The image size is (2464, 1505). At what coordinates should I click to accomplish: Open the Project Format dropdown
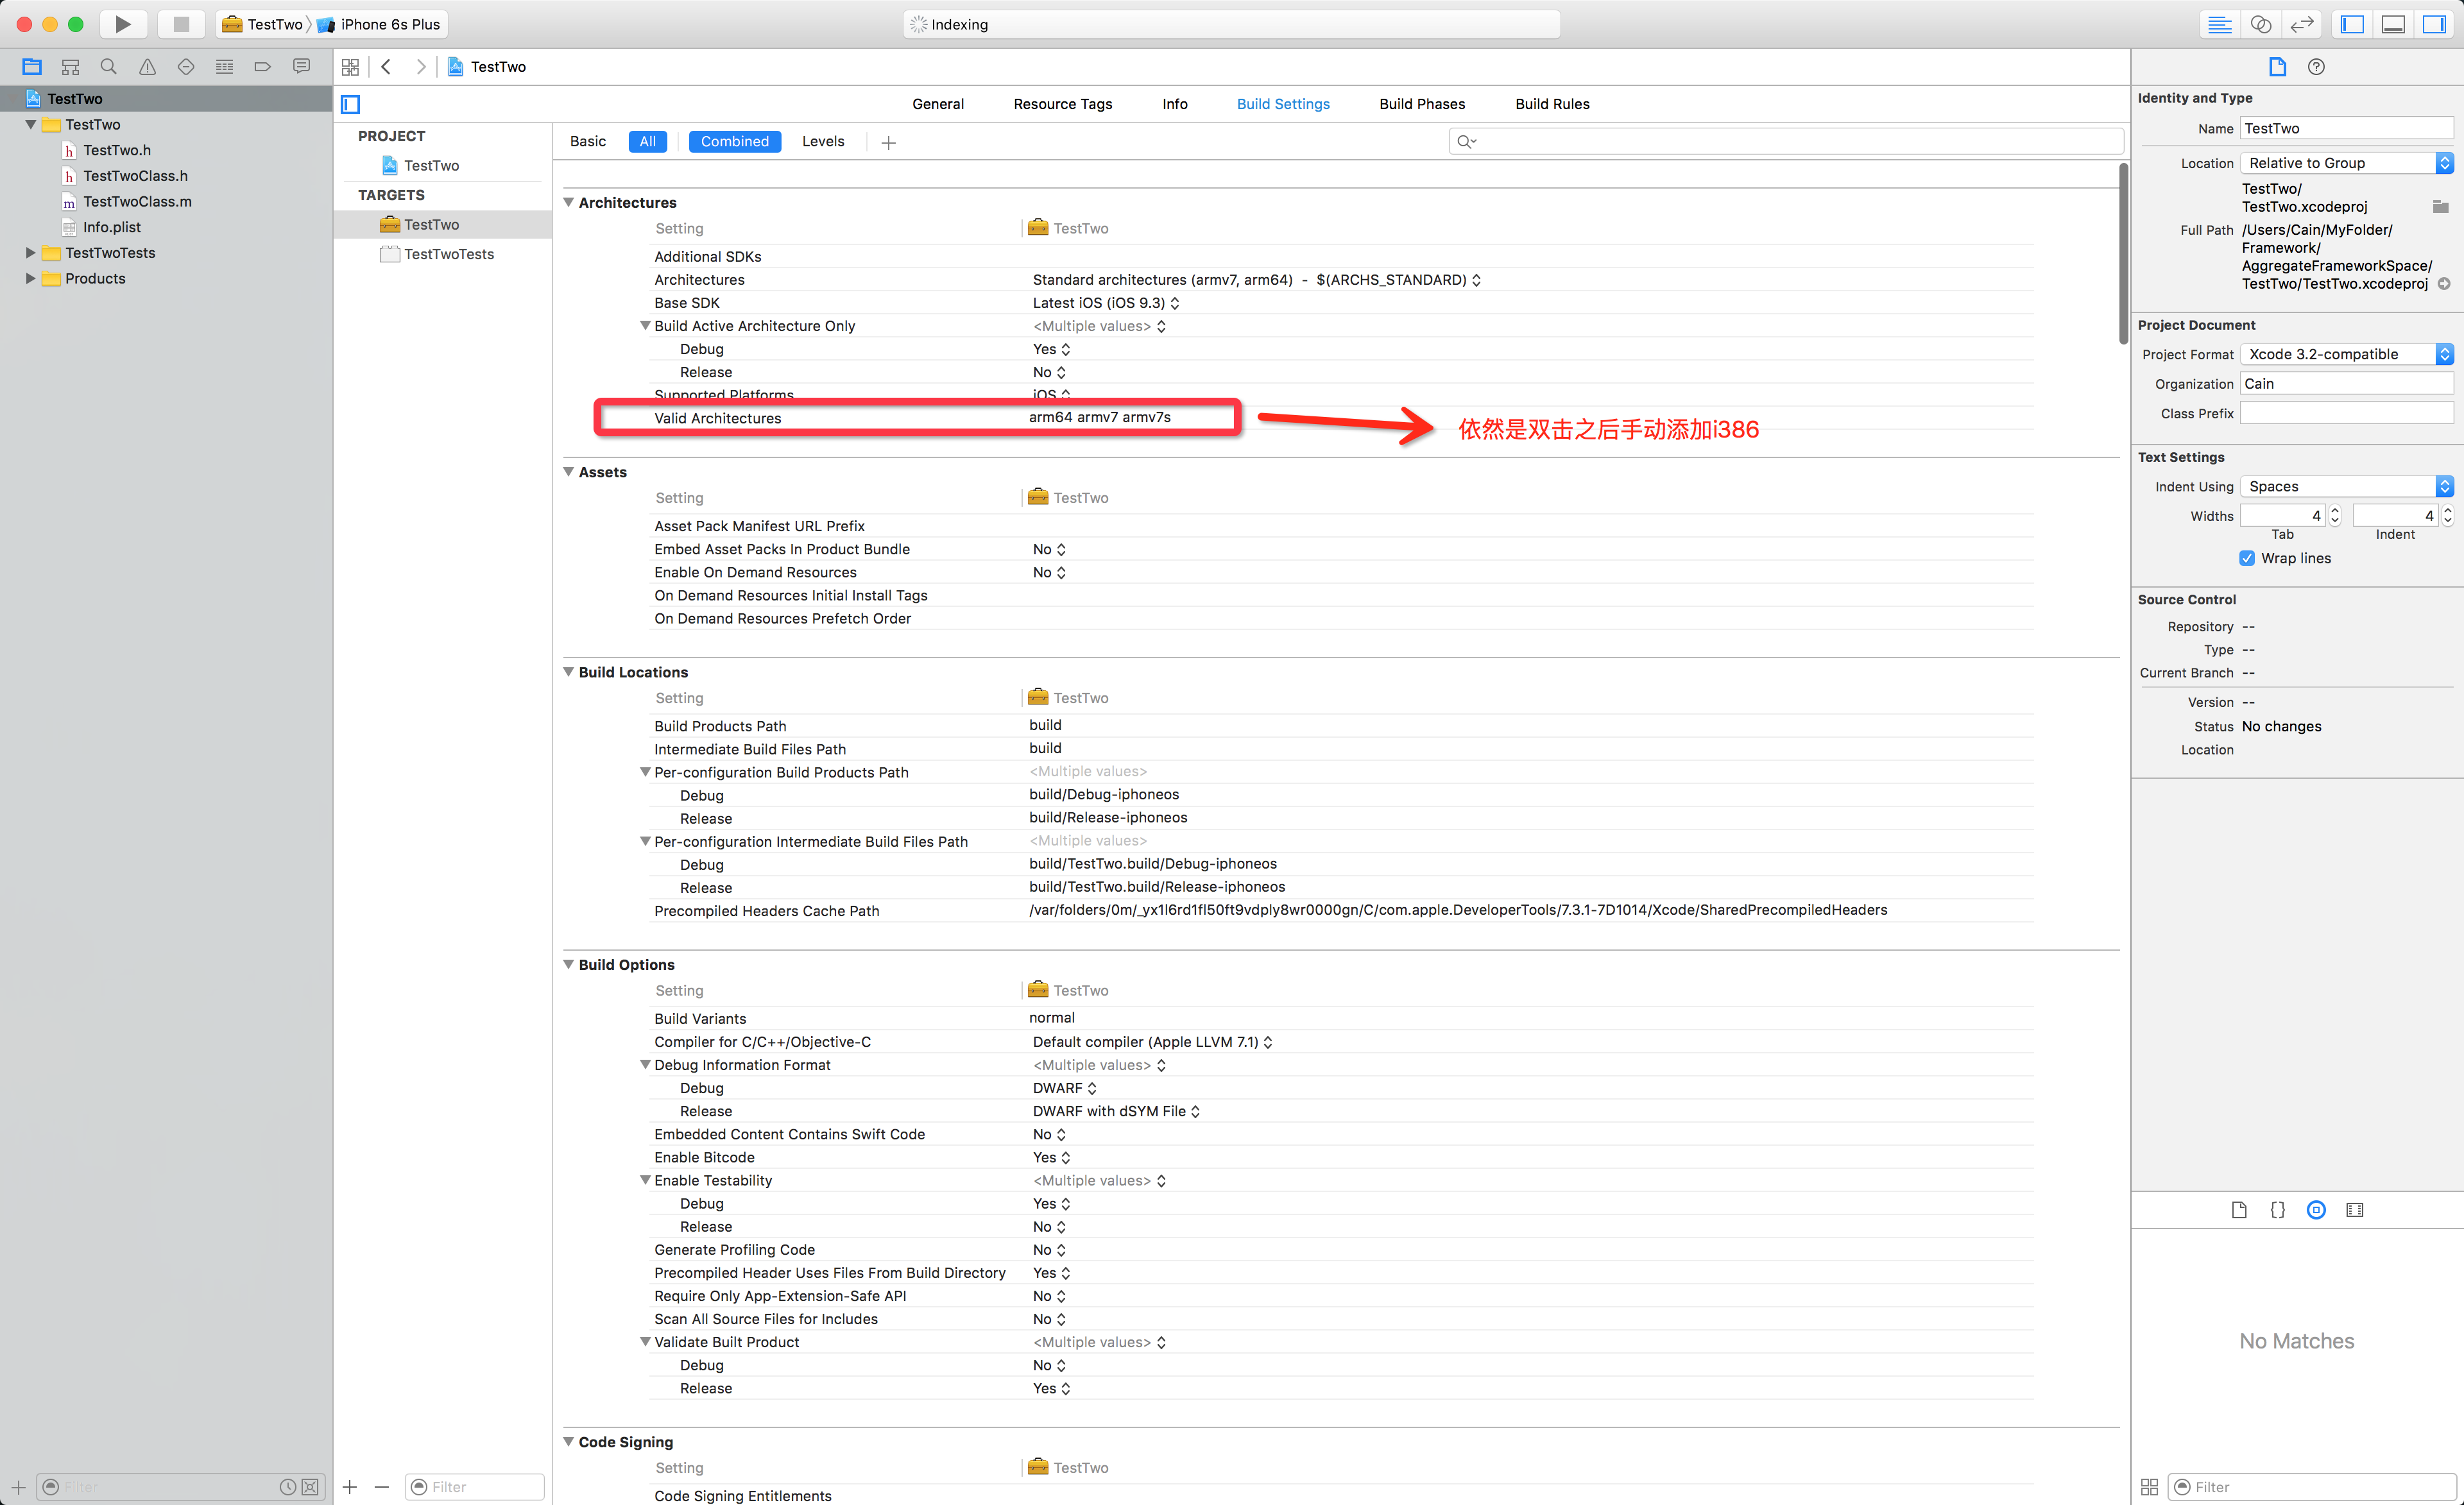(2345, 354)
